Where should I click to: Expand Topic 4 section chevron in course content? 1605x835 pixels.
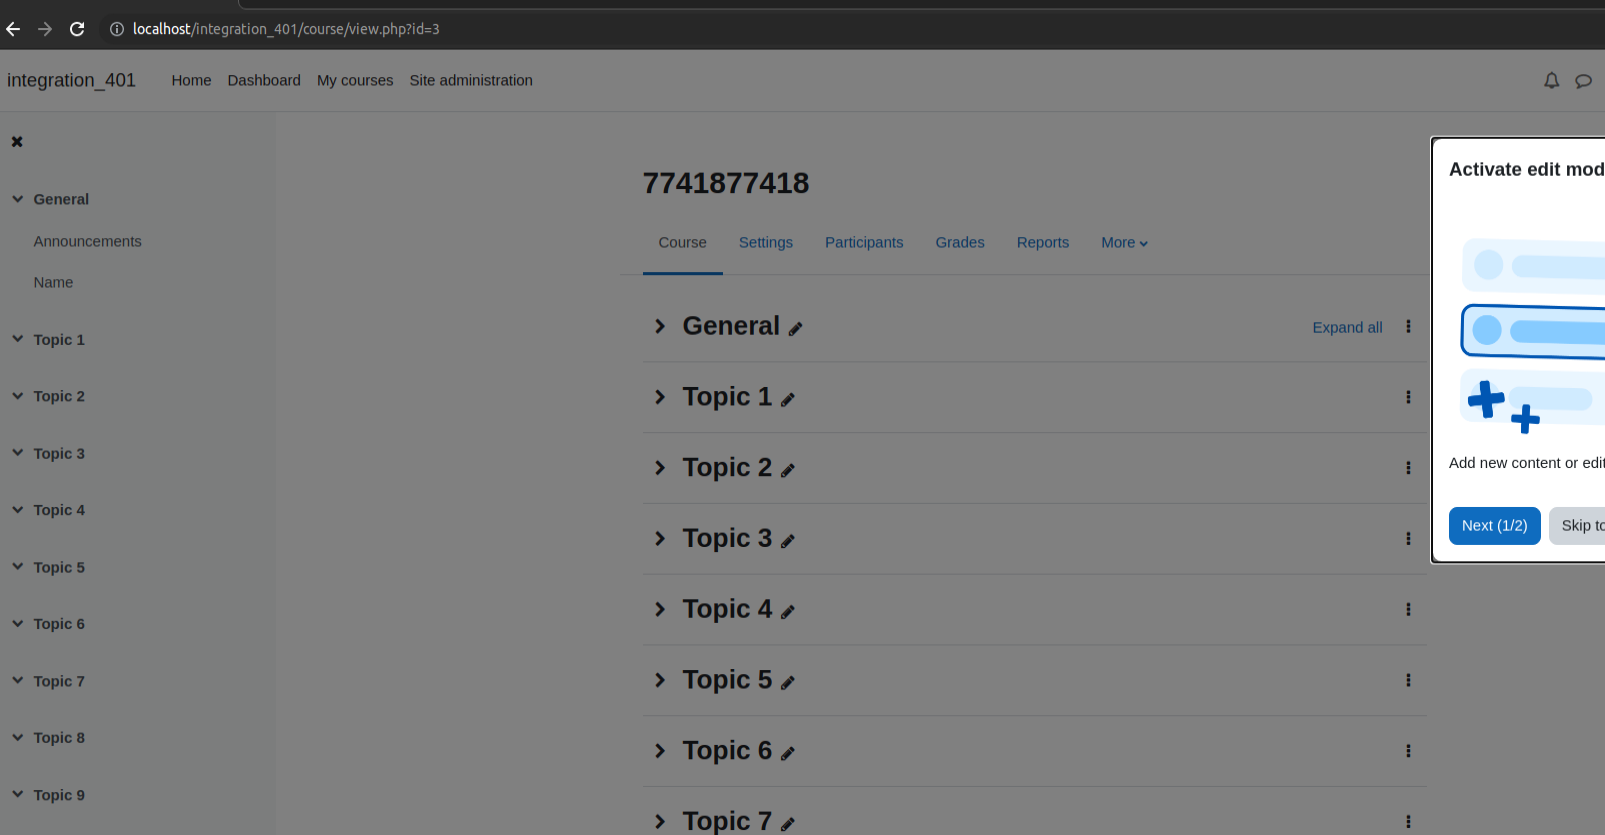click(660, 609)
